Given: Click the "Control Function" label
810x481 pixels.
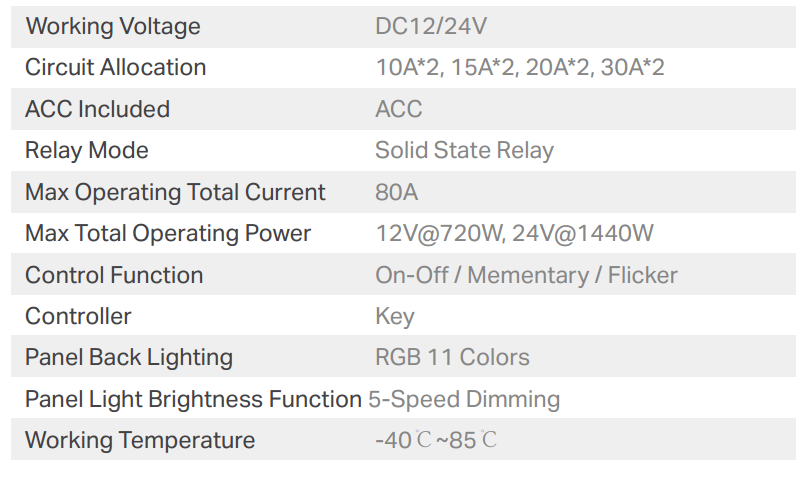Looking at the screenshot, I should coord(114,275).
